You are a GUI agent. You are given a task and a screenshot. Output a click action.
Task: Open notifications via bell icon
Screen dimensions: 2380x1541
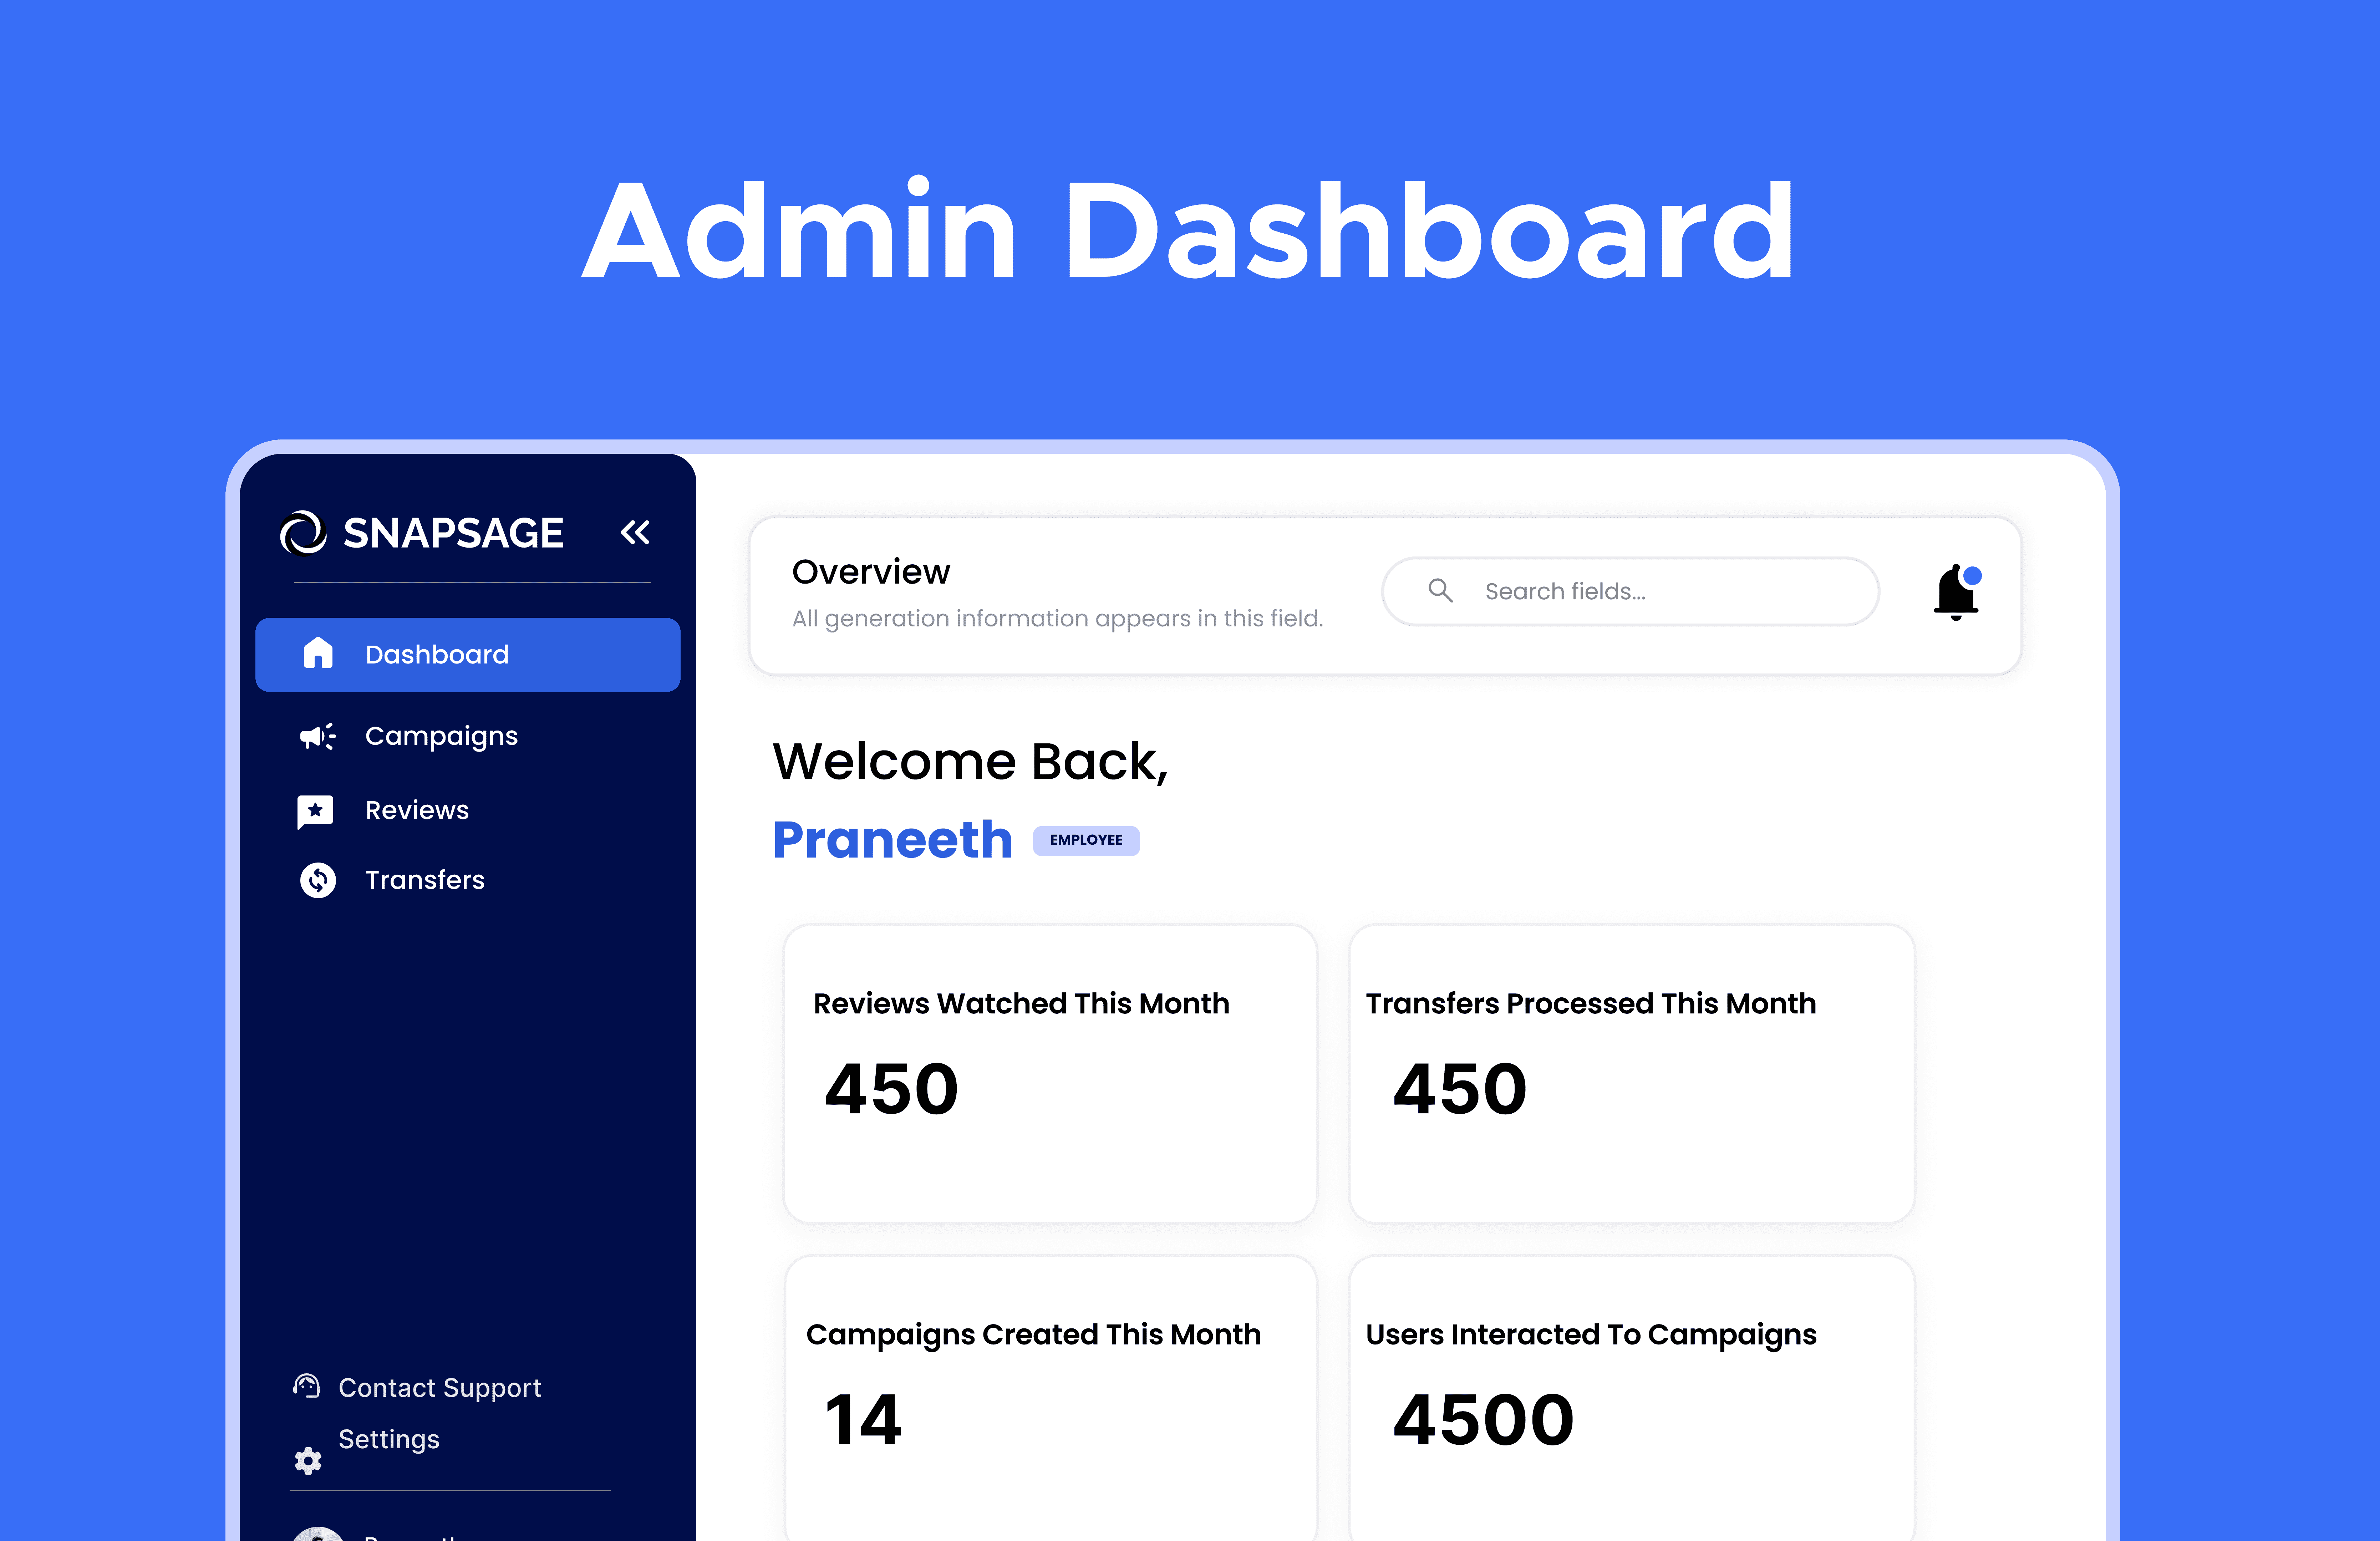pos(1955,592)
